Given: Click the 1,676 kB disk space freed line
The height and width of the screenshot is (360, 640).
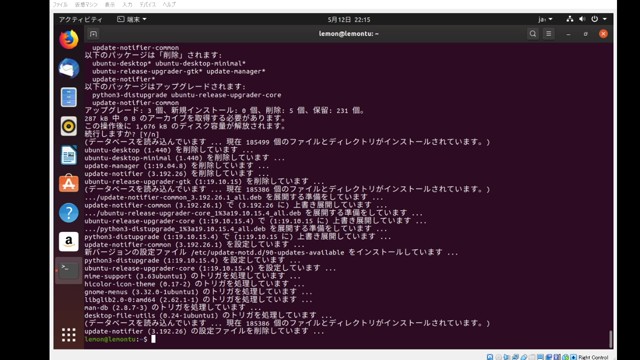Looking at the screenshot, I should 185,126.
